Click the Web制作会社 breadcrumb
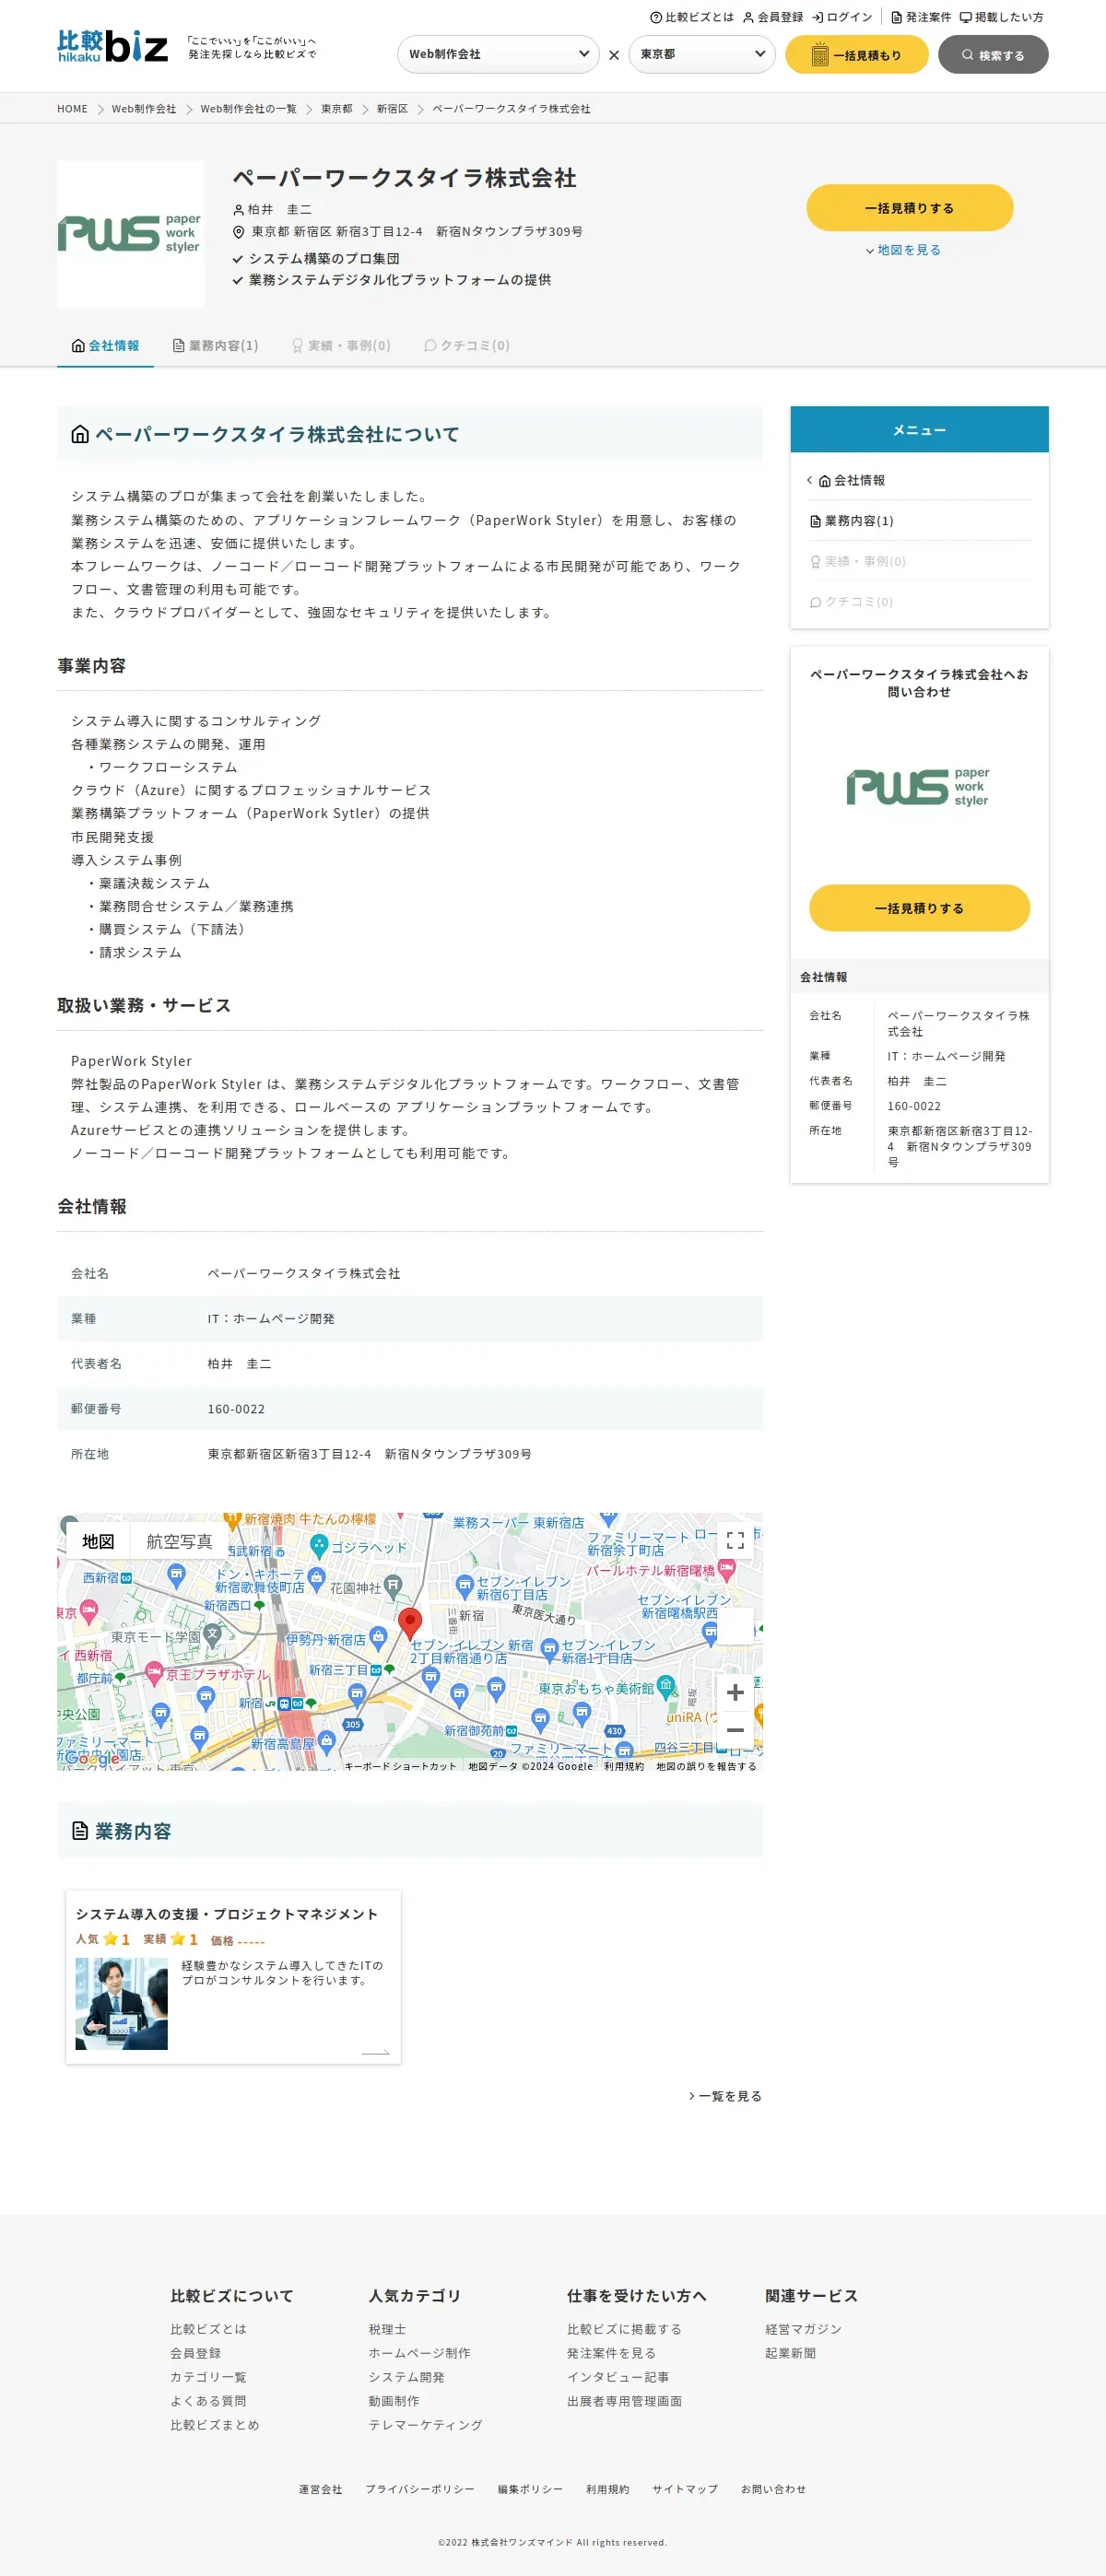Image resolution: width=1106 pixels, height=2576 pixels. point(144,109)
